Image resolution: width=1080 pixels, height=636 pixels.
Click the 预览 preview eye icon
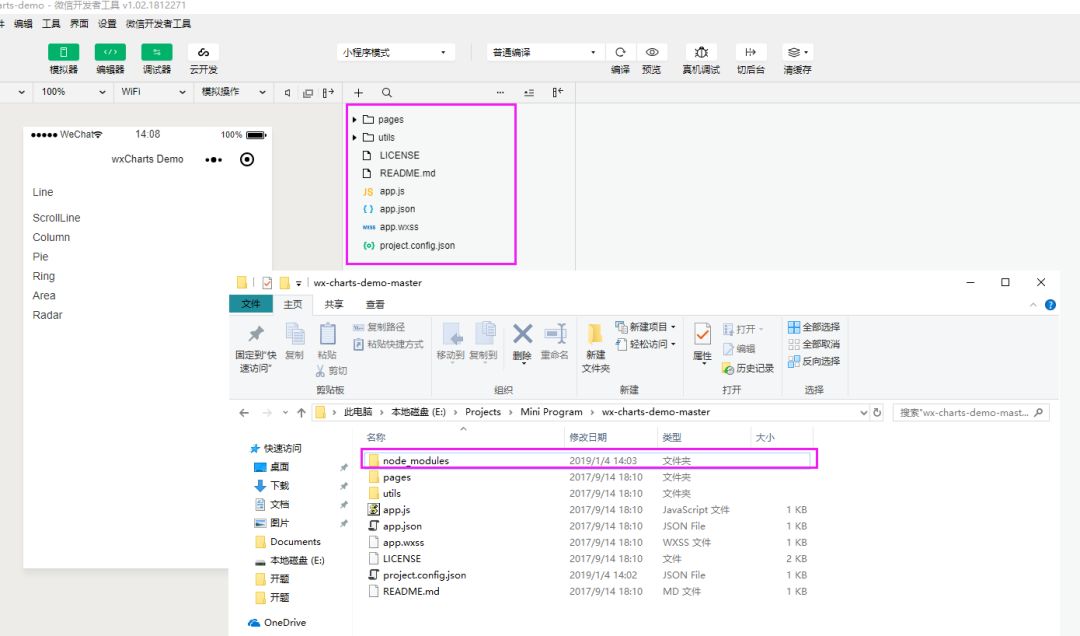click(652, 52)
